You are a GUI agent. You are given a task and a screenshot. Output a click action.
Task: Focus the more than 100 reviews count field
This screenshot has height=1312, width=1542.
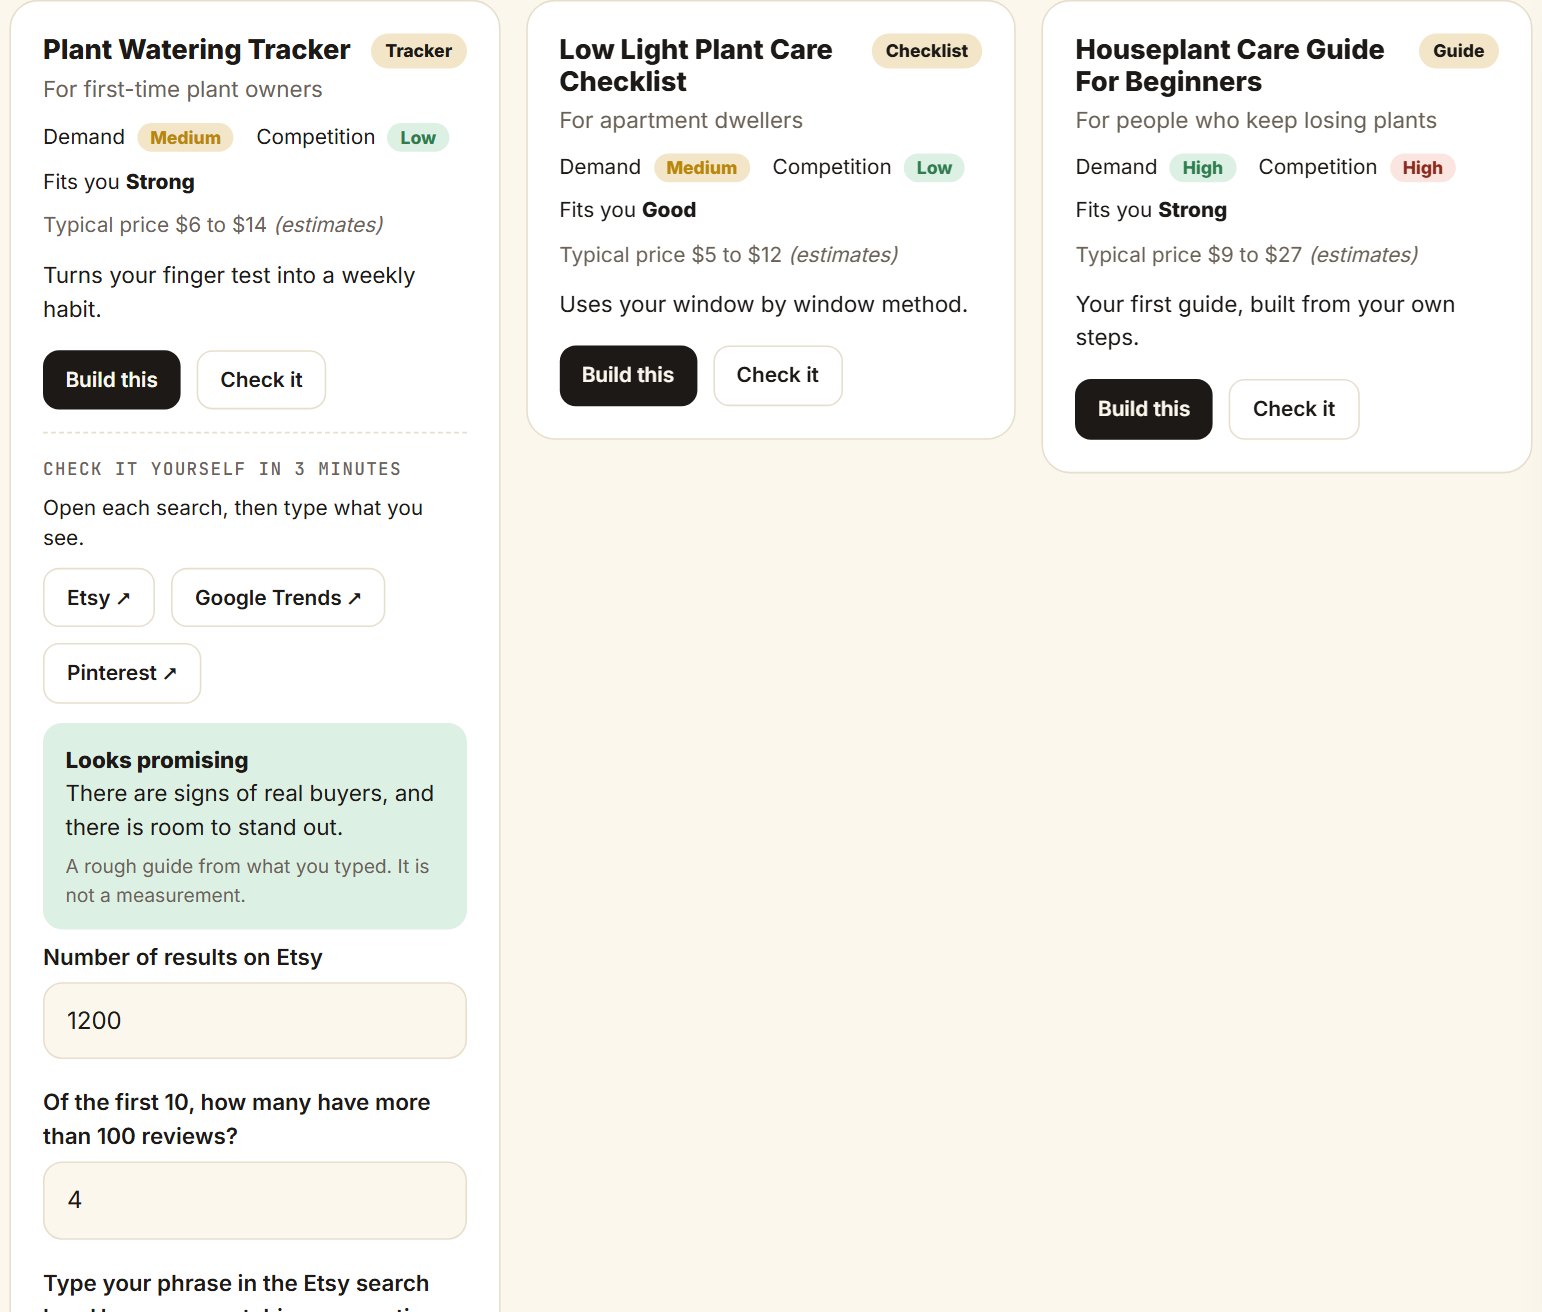(255, 1200)
